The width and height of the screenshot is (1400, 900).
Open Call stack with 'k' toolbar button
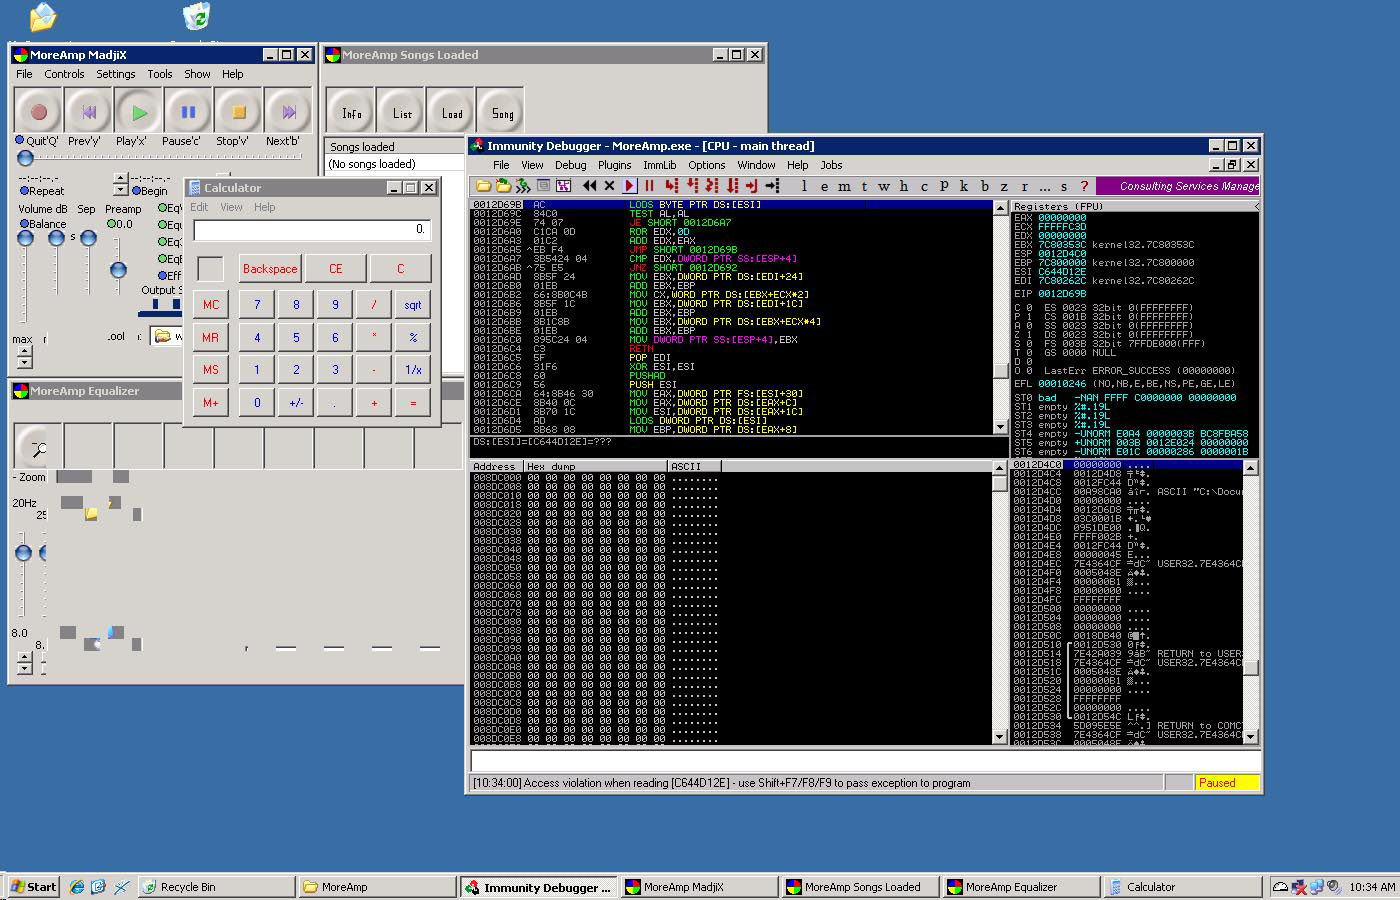(x=964, y=186)
